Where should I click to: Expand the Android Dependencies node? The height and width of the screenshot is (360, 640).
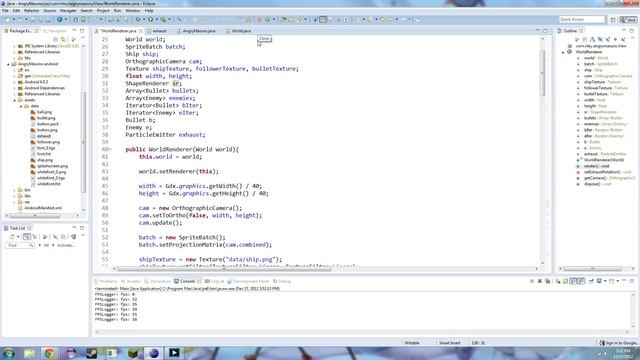pyautogui.click(x=14, y=88)
